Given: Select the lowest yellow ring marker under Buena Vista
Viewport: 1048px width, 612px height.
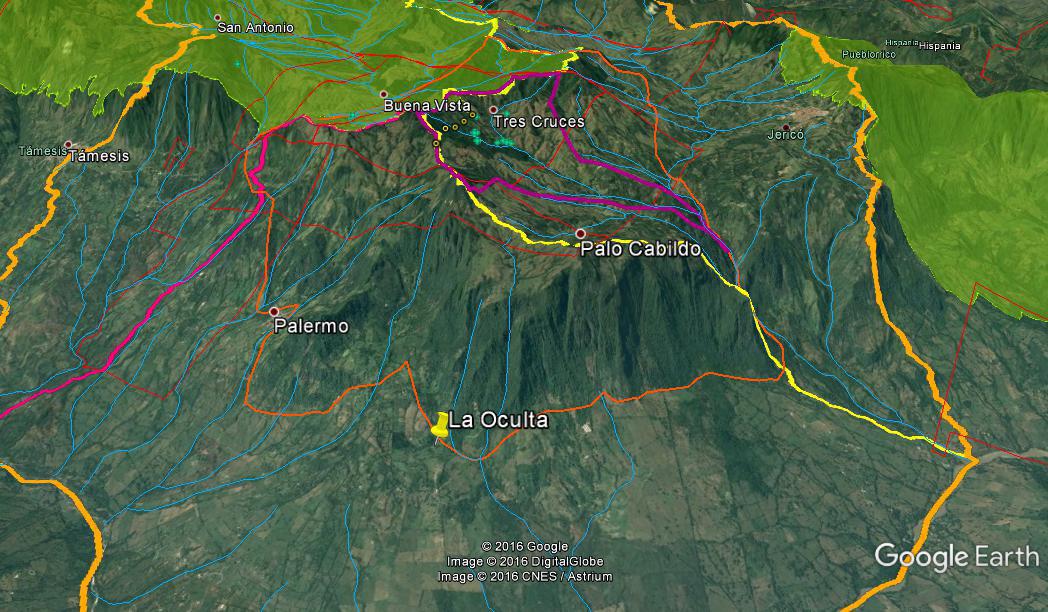Looking at the screenshot, I should [x=436, y=144].
